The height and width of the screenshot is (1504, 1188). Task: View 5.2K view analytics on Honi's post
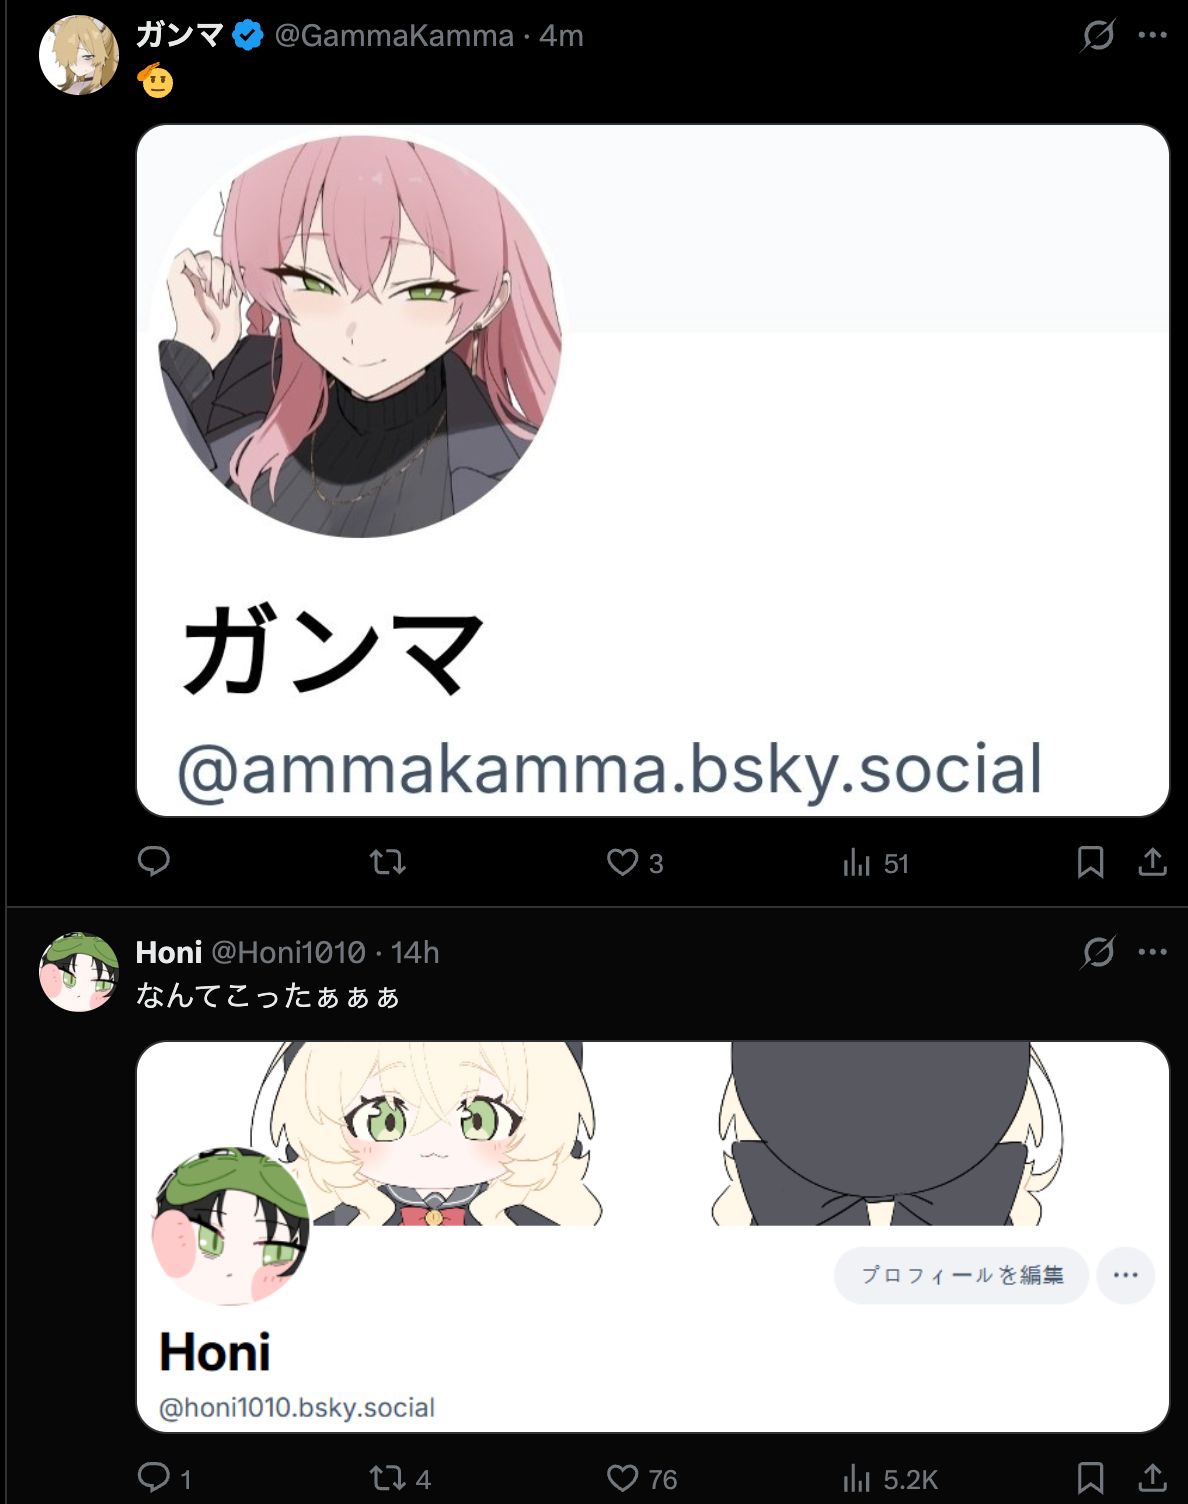pos(890,1478)
